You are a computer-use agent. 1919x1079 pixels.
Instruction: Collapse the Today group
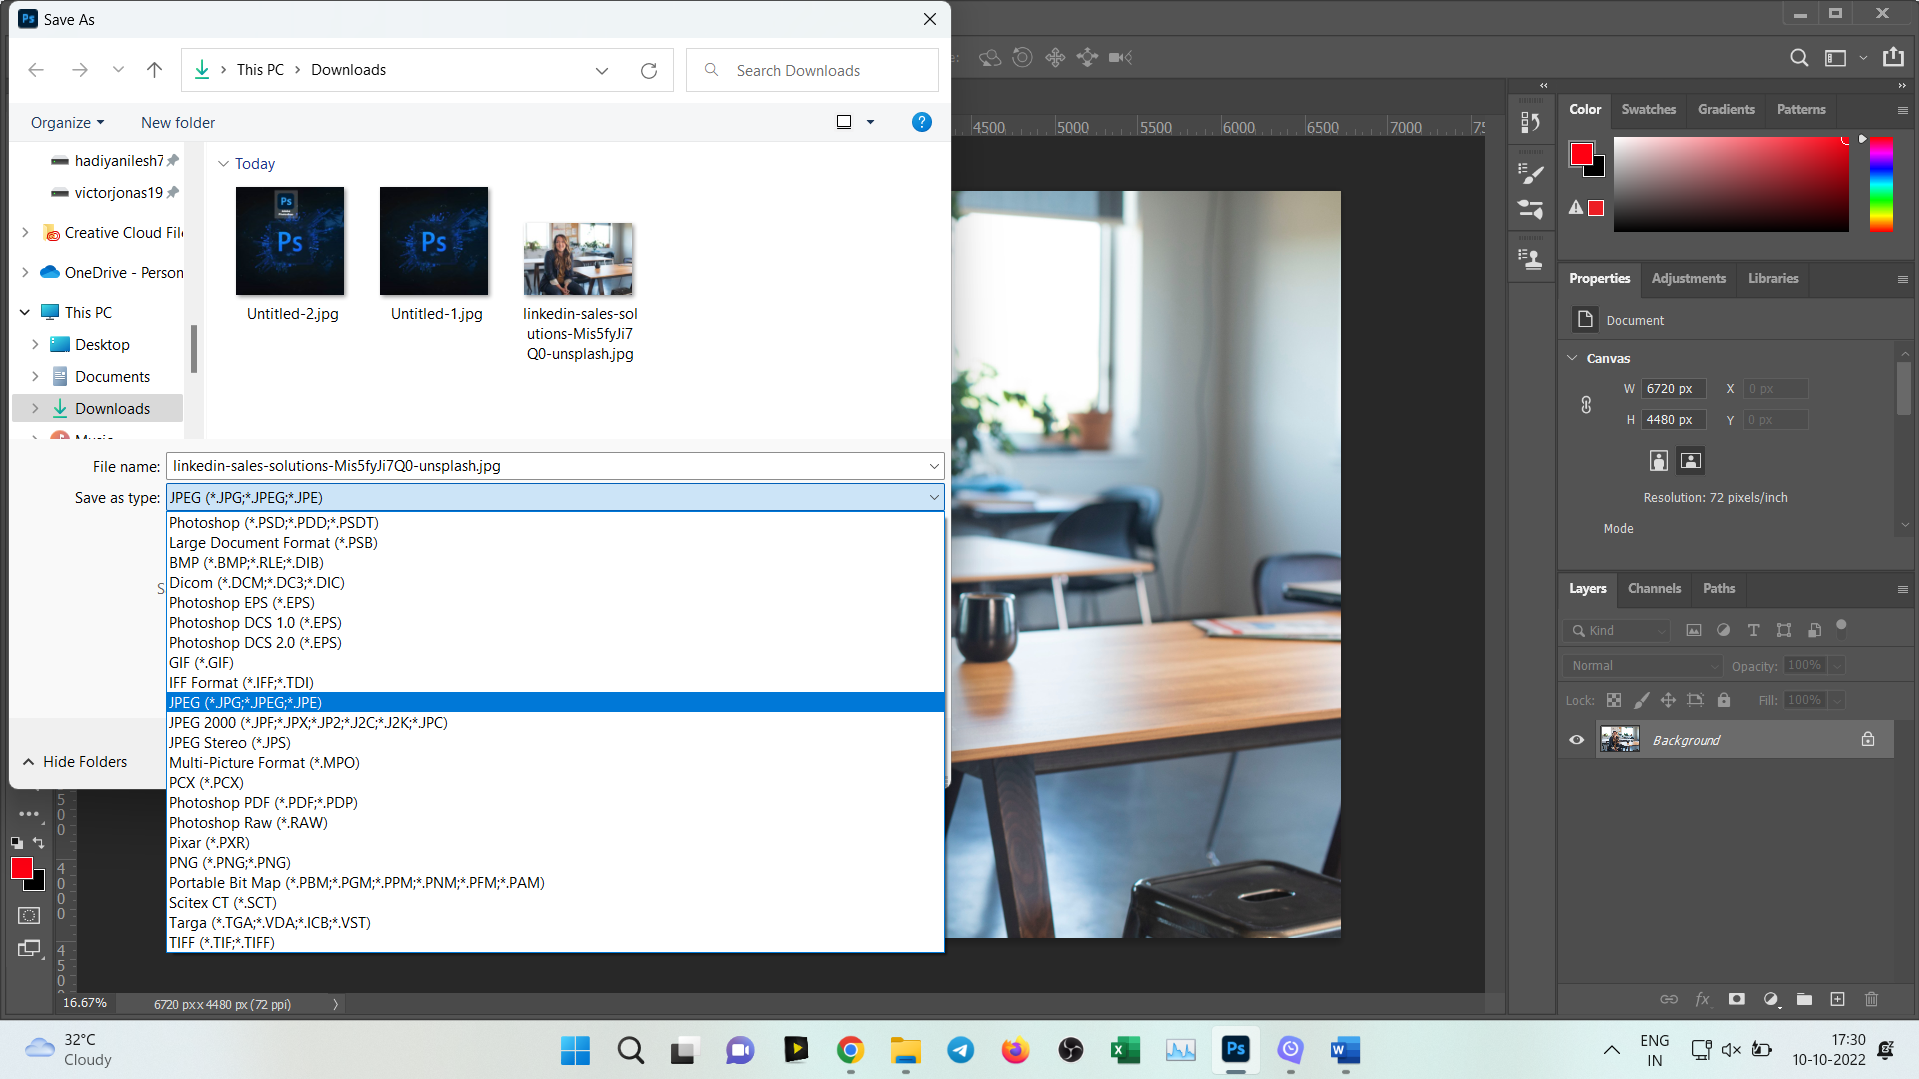223,163
